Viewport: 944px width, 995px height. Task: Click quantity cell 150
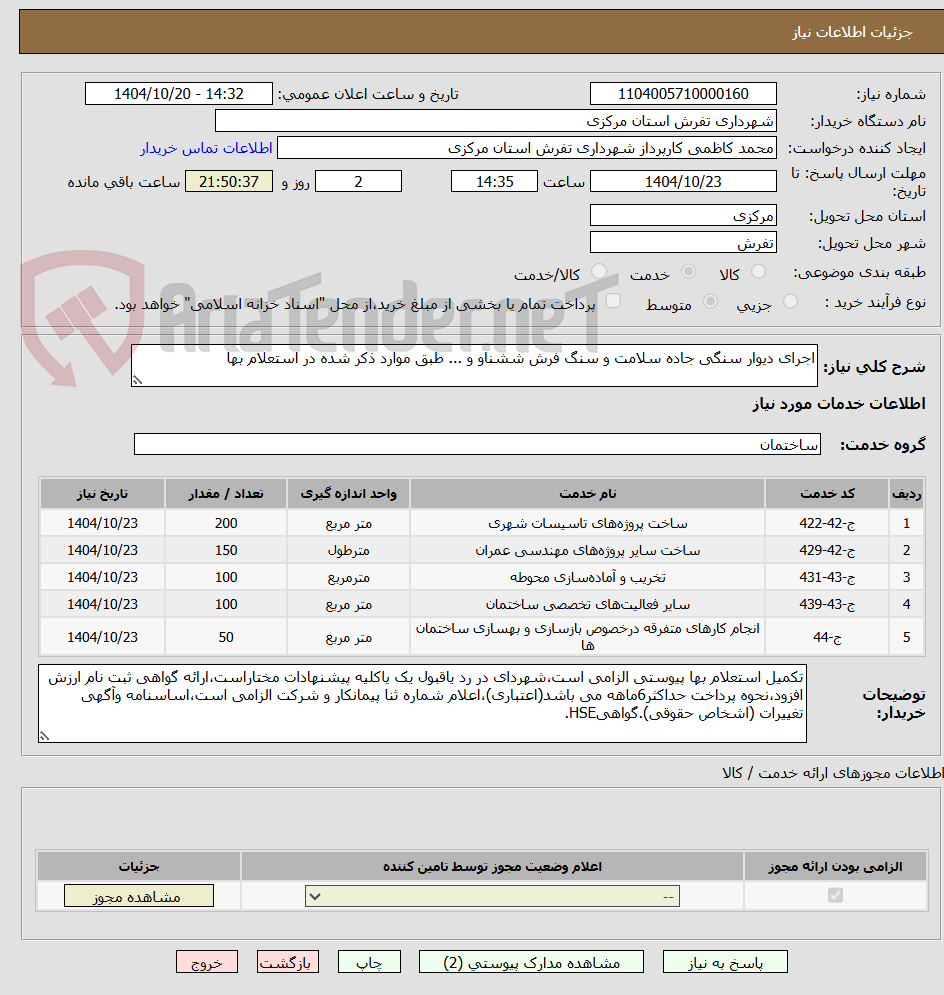click(x=226, y=550)
